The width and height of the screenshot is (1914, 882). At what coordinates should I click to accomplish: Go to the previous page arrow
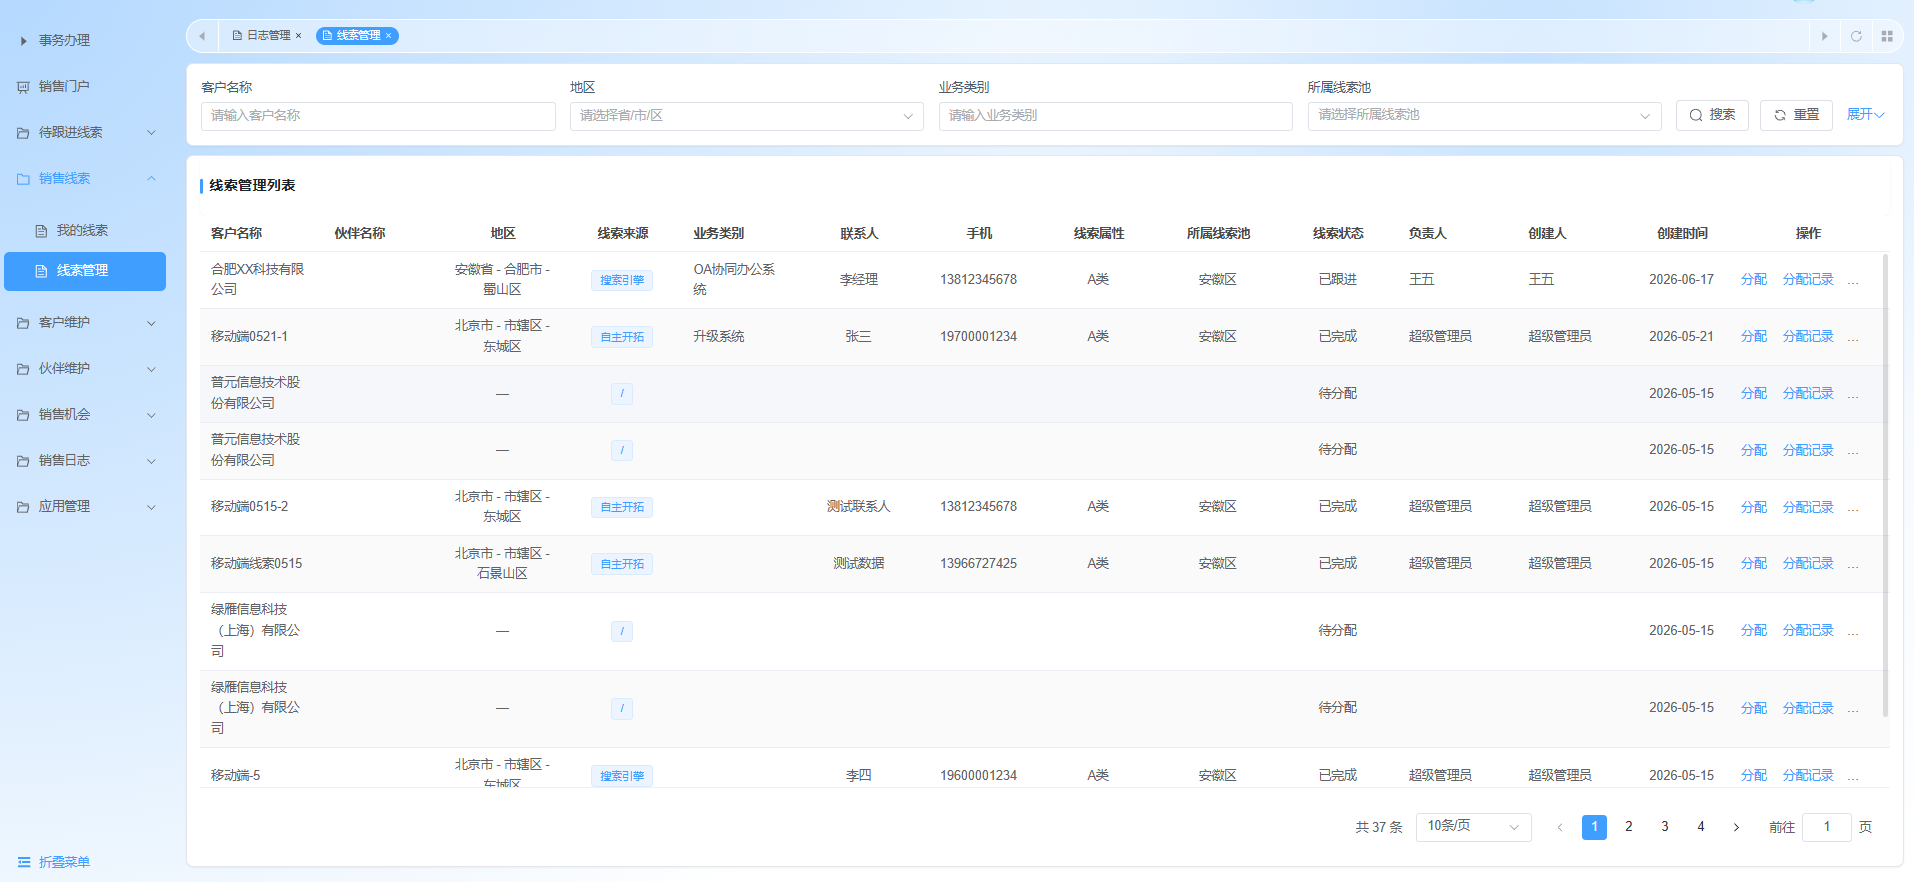click(1559, 827)
